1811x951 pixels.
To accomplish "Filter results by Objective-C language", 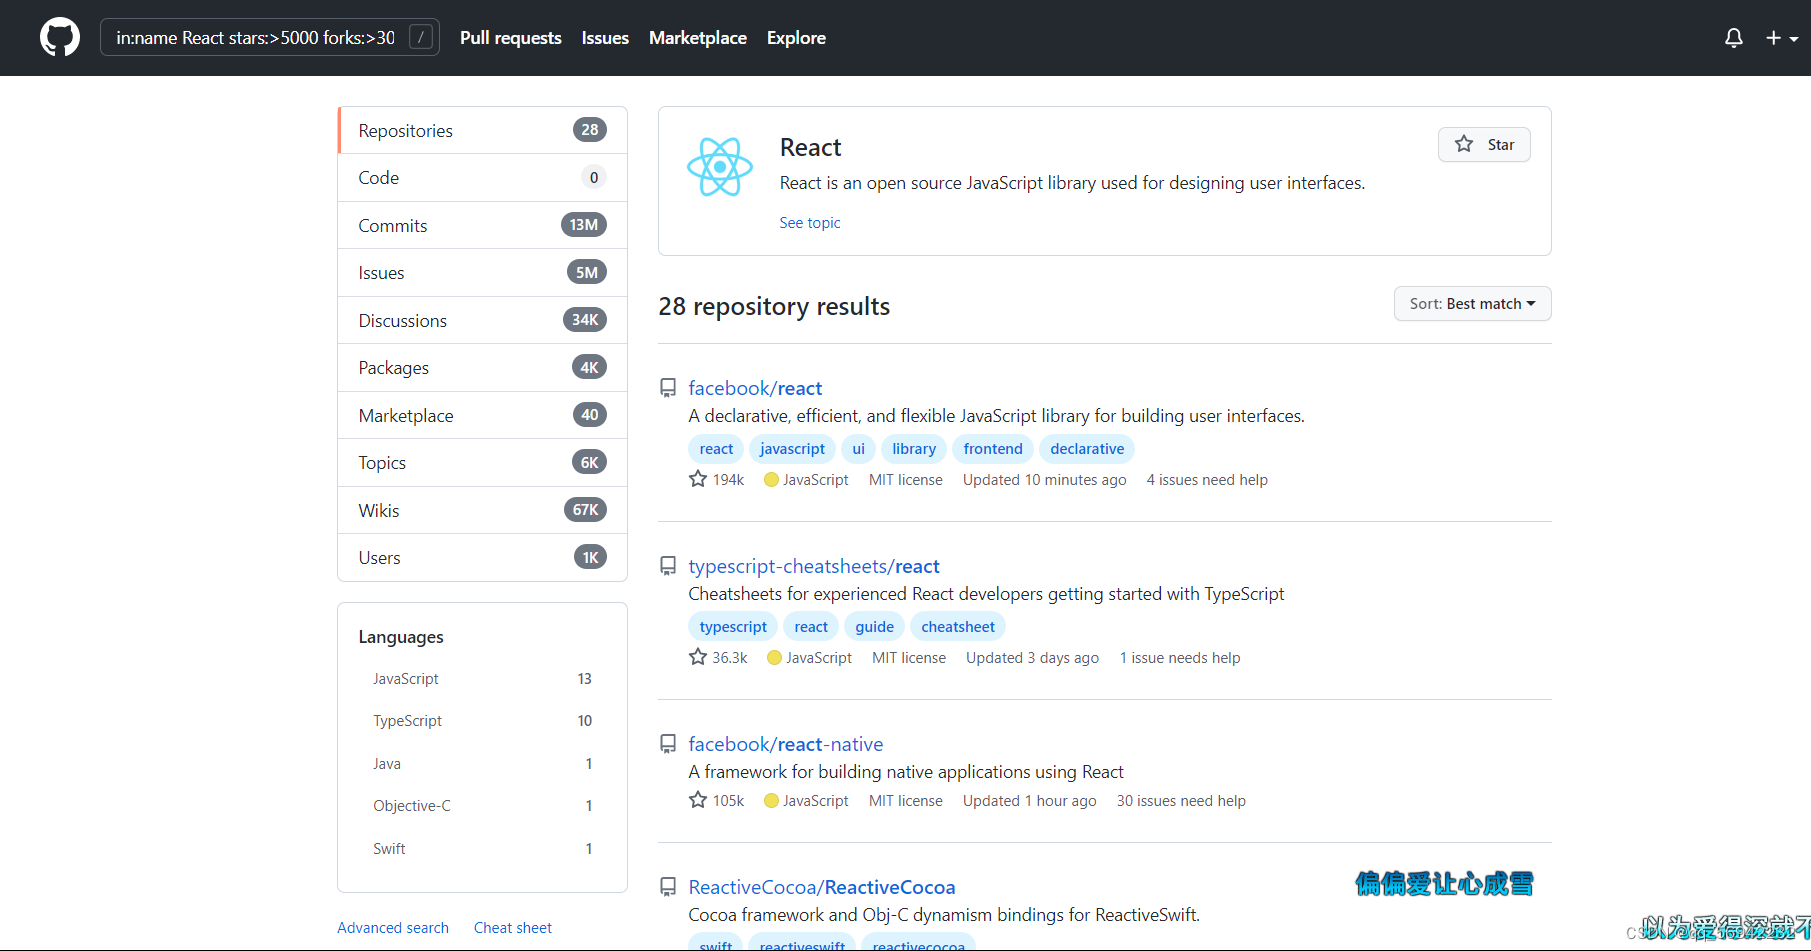I will [x=482, y=806].
